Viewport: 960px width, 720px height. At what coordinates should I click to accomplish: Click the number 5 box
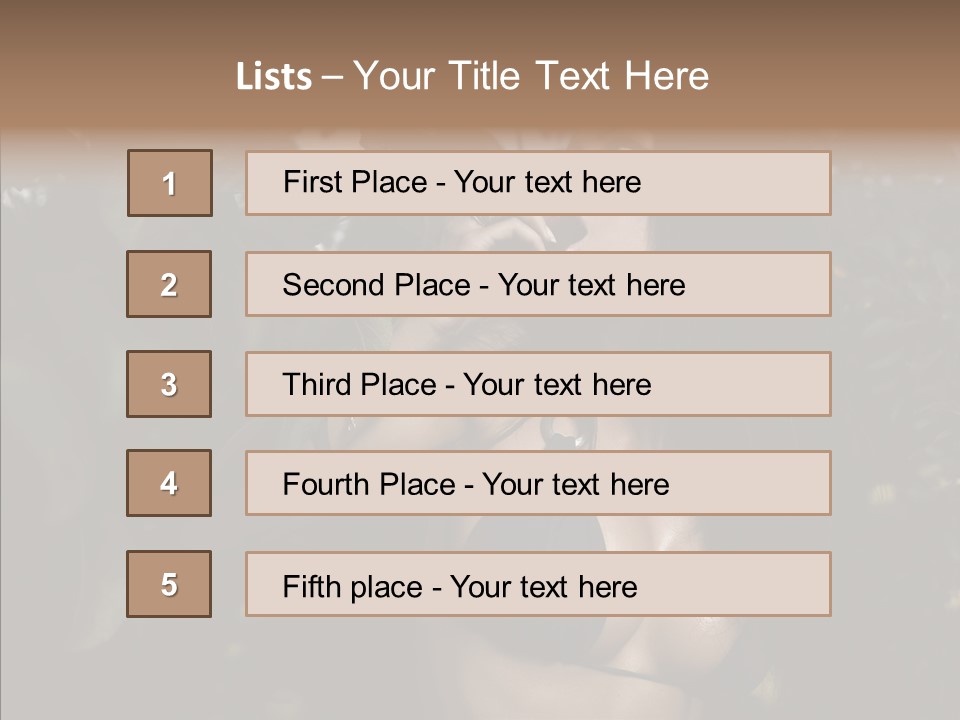tap(169, 584)
